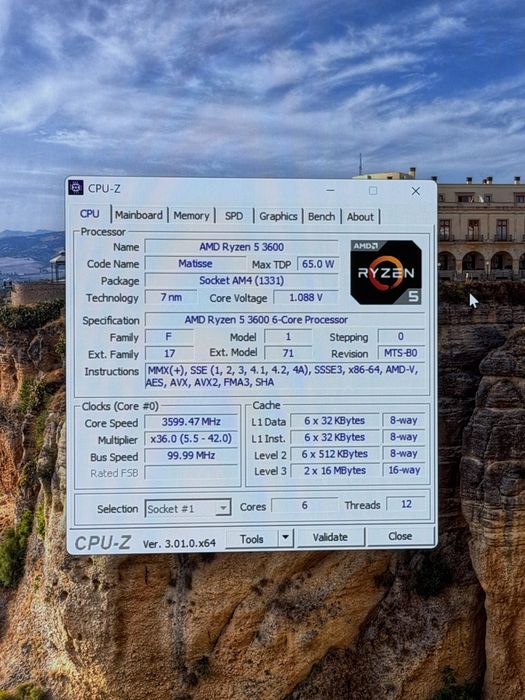The image size is (525, 700).
Task: Click the Core Voltage value 1.088 V
Action: pyautogui.click(x=306, y=298)
